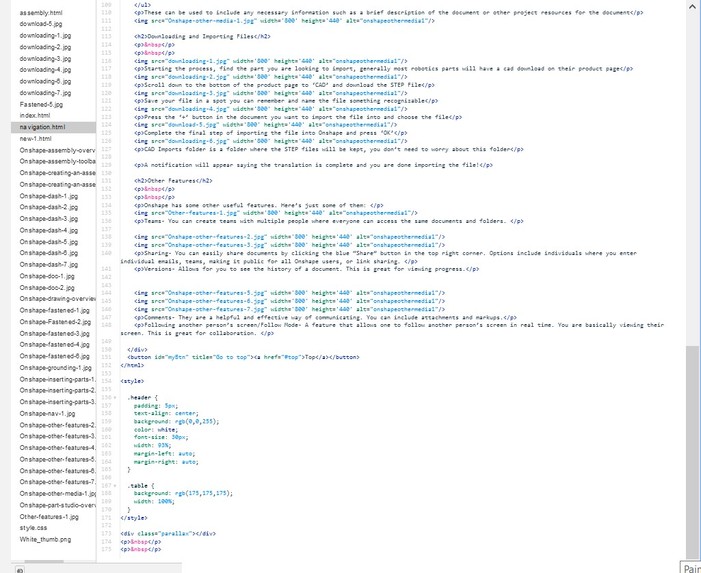Open Onshape-dash-1.jpg

[x=49, y=196]
